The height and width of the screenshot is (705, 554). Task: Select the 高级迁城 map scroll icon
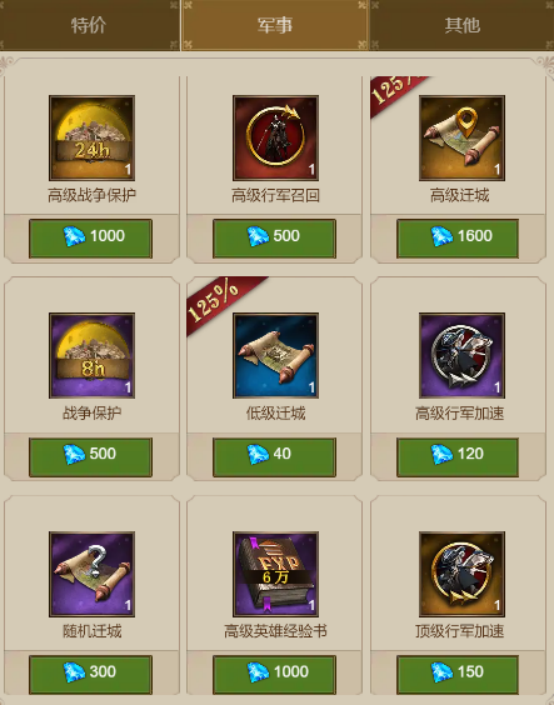[462, 138]
